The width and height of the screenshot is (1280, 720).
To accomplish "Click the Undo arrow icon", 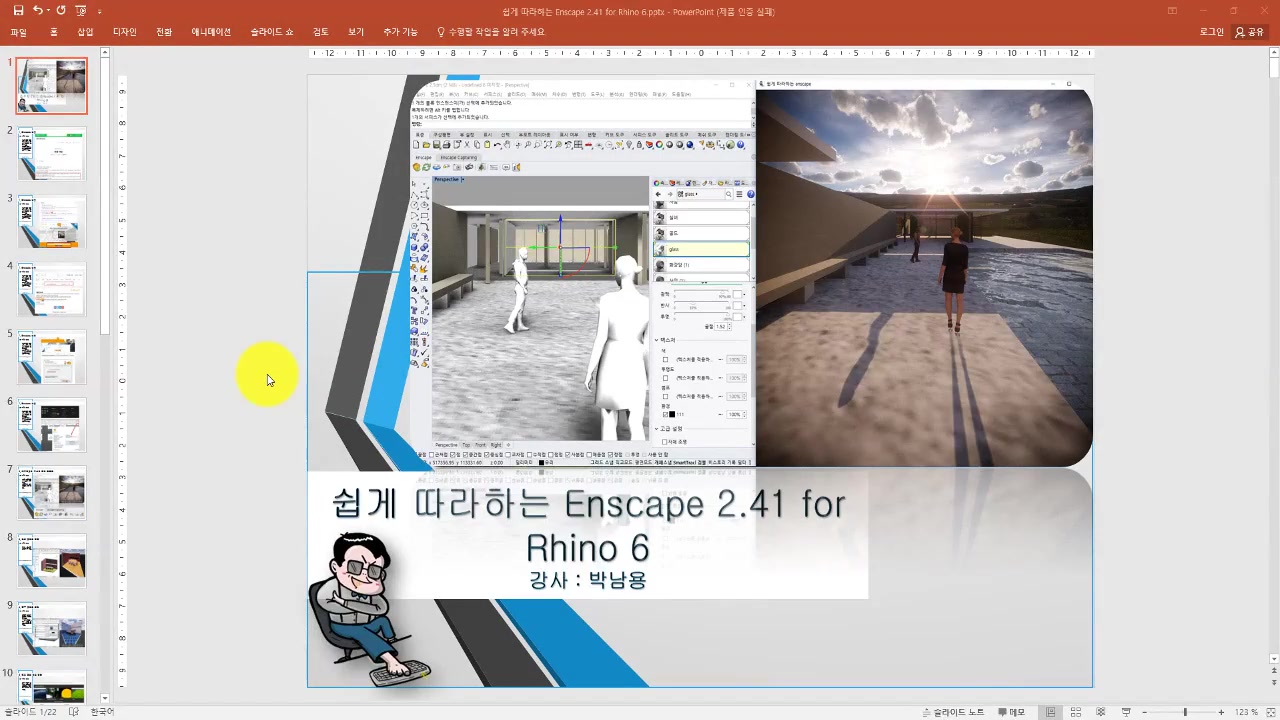I will 38,11.
